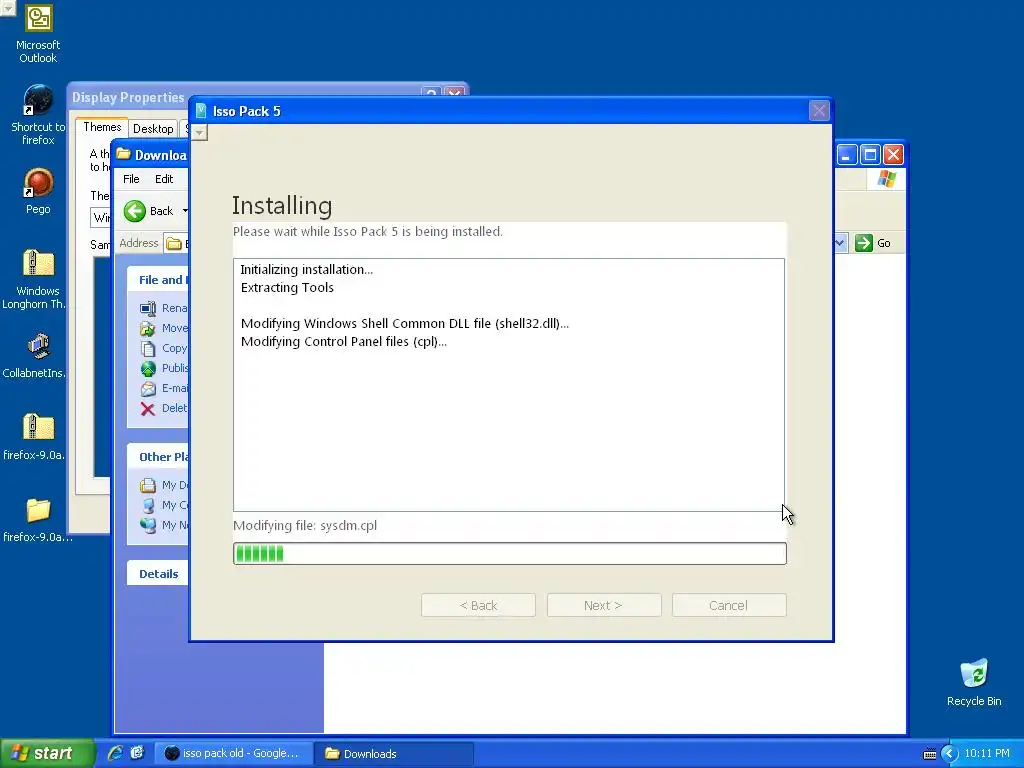Open the address bar dropdown in Downloads window
1024x768 pixels.
pos(840,243)
